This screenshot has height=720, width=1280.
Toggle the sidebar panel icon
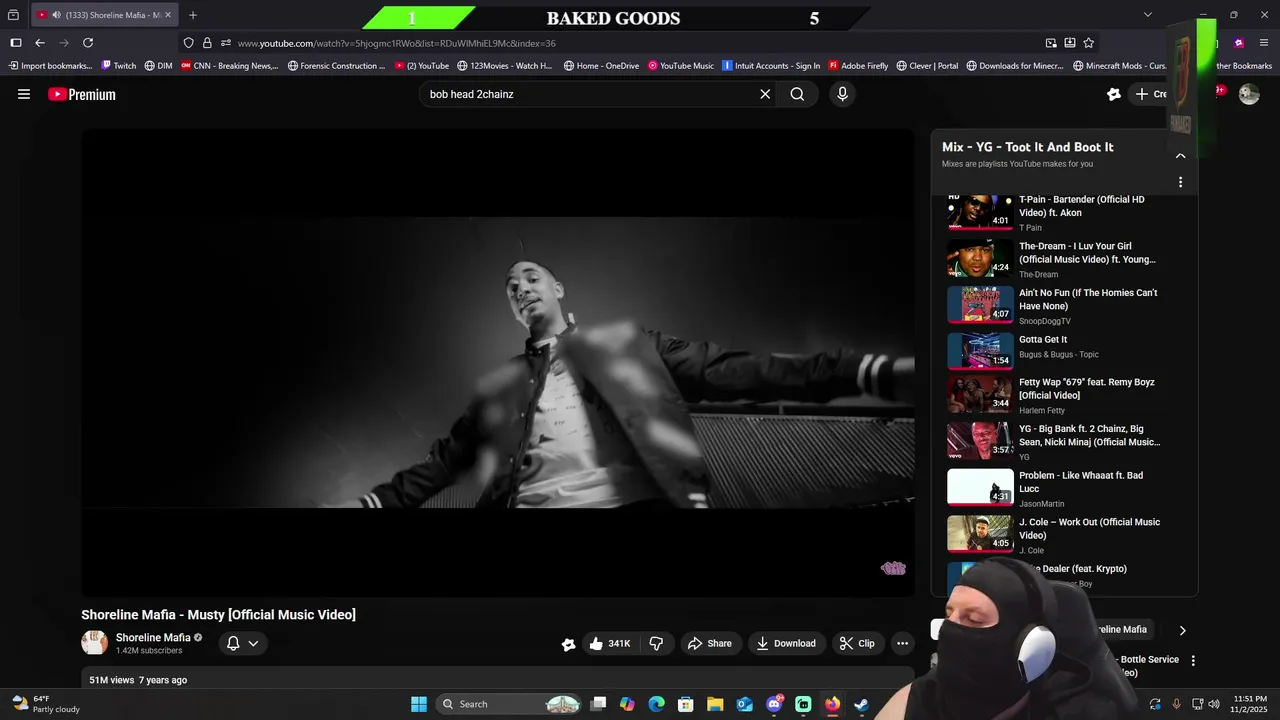[x=16, y=43]
